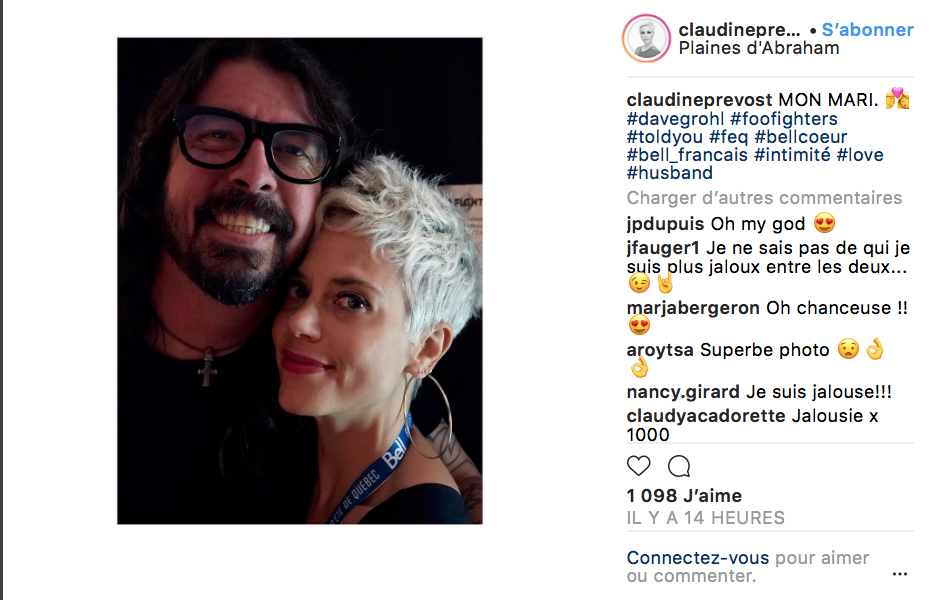Image resolution: width=934 pixels, height=600 pixels.
Task: Open claudineprevost profile avatar
Action: tap(646, 39)
